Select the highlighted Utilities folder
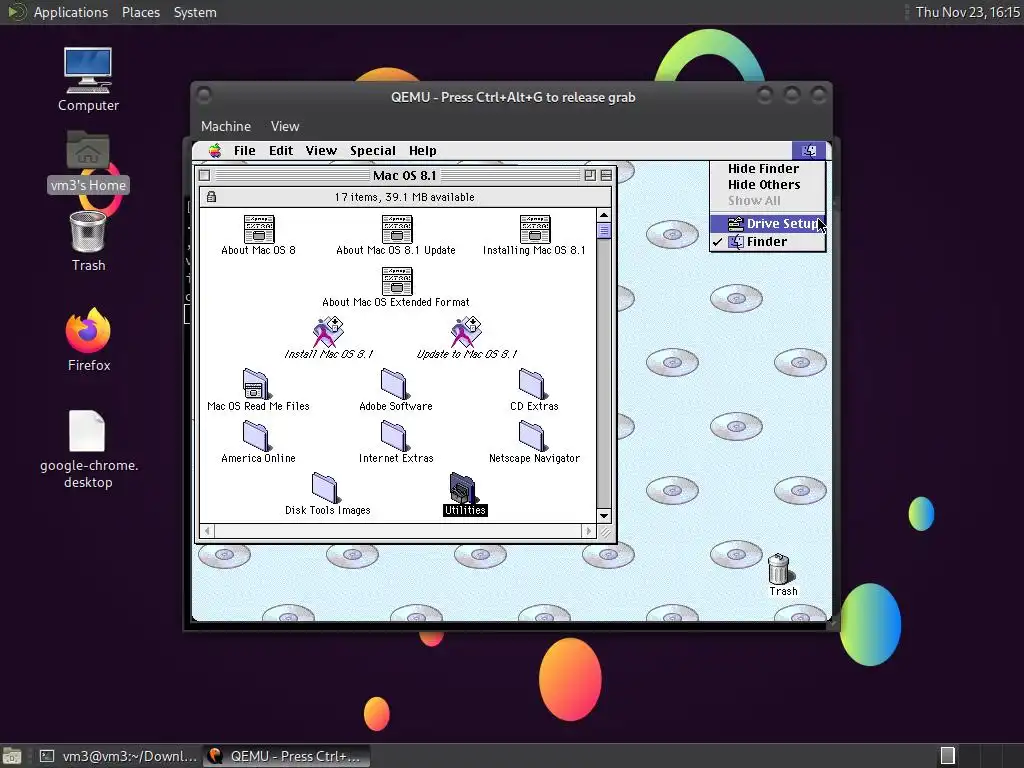 coord(463,488)
